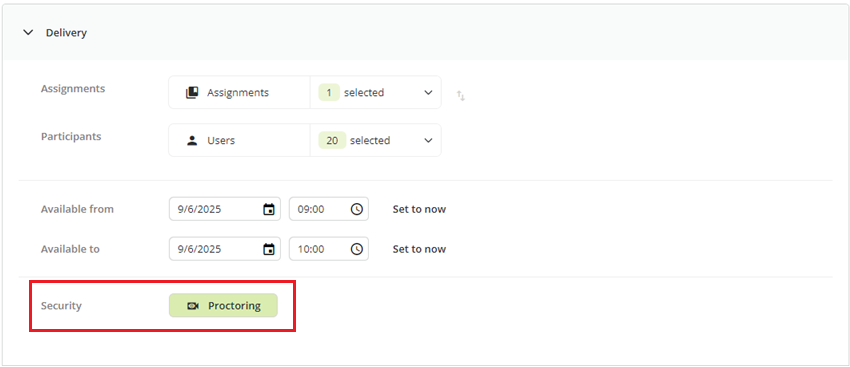Click the 20 selected users count badge

tap(332, 140)
